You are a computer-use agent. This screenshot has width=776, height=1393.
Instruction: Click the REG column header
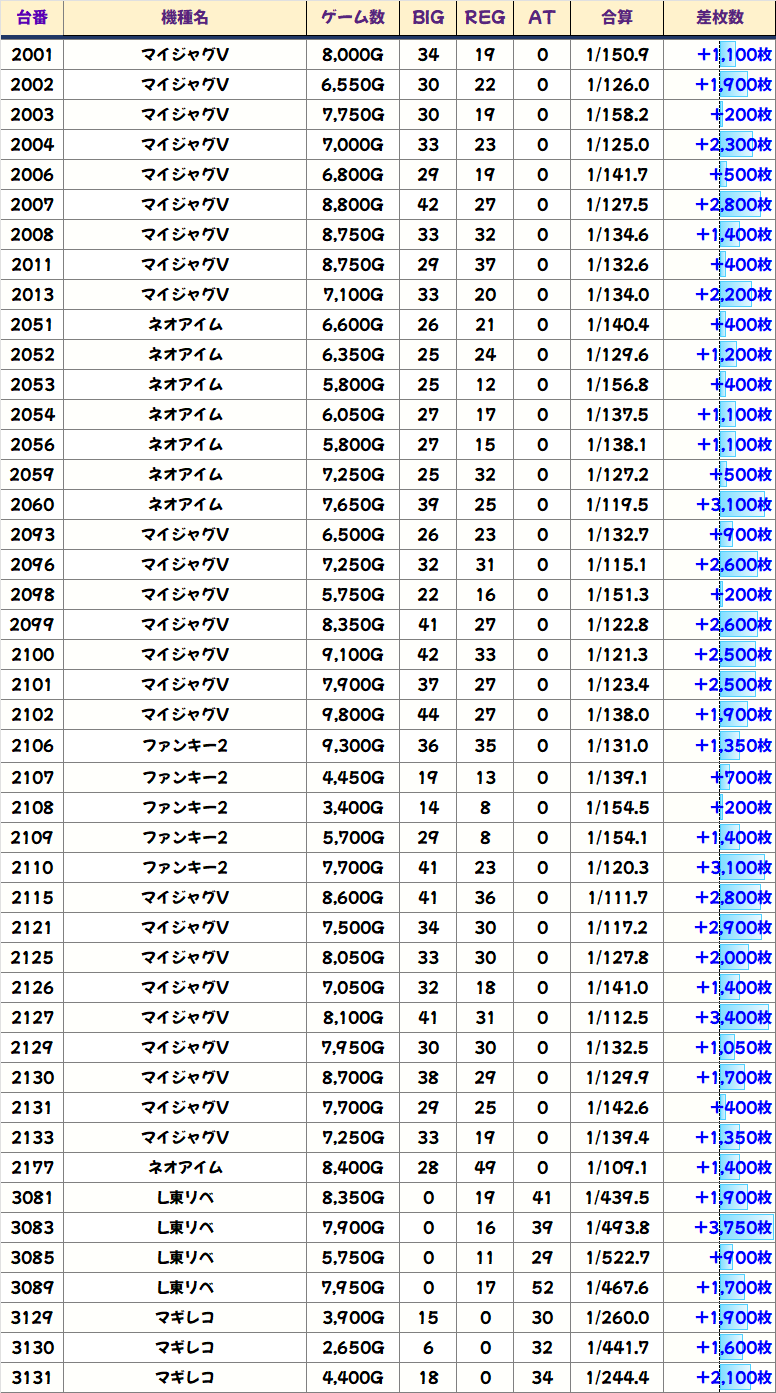coord(485,18)
